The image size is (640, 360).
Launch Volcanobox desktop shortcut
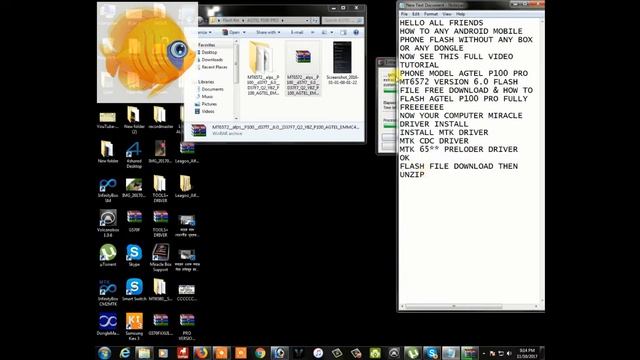pyautogui.click(x=108, y=223)
